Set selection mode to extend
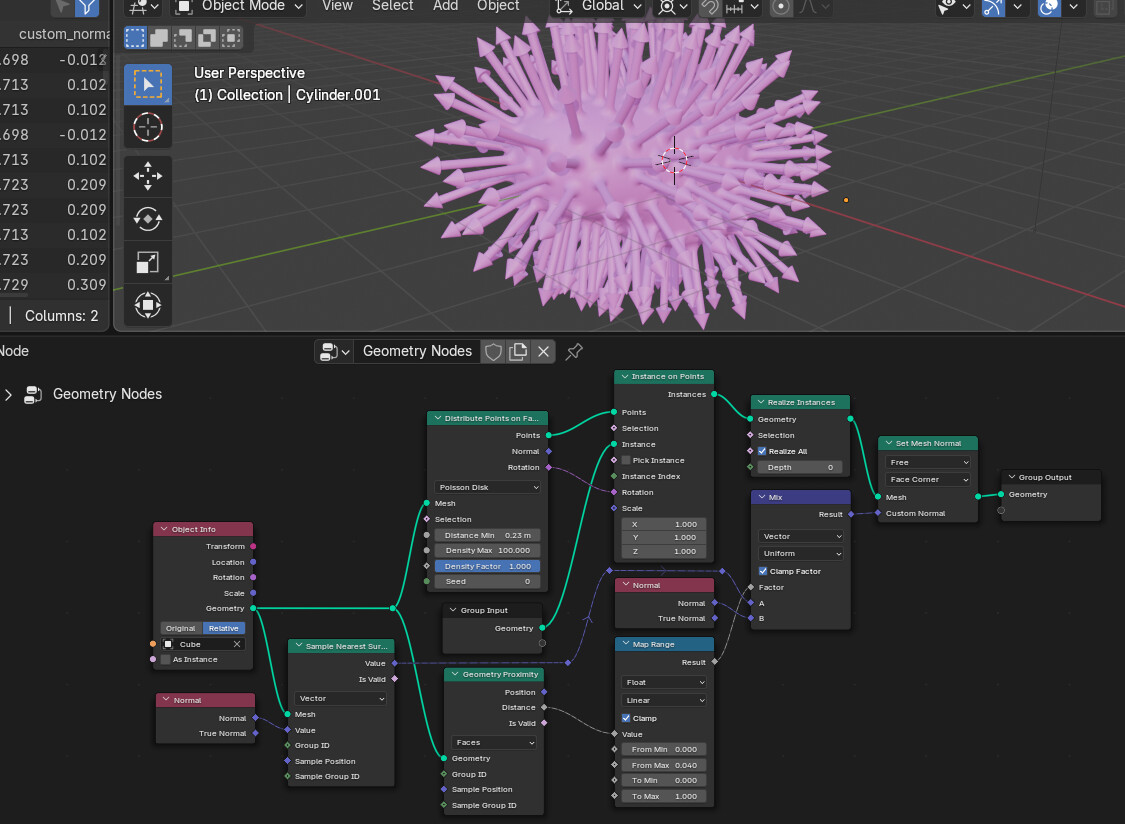1125x824 pixels. pos(159,37)
